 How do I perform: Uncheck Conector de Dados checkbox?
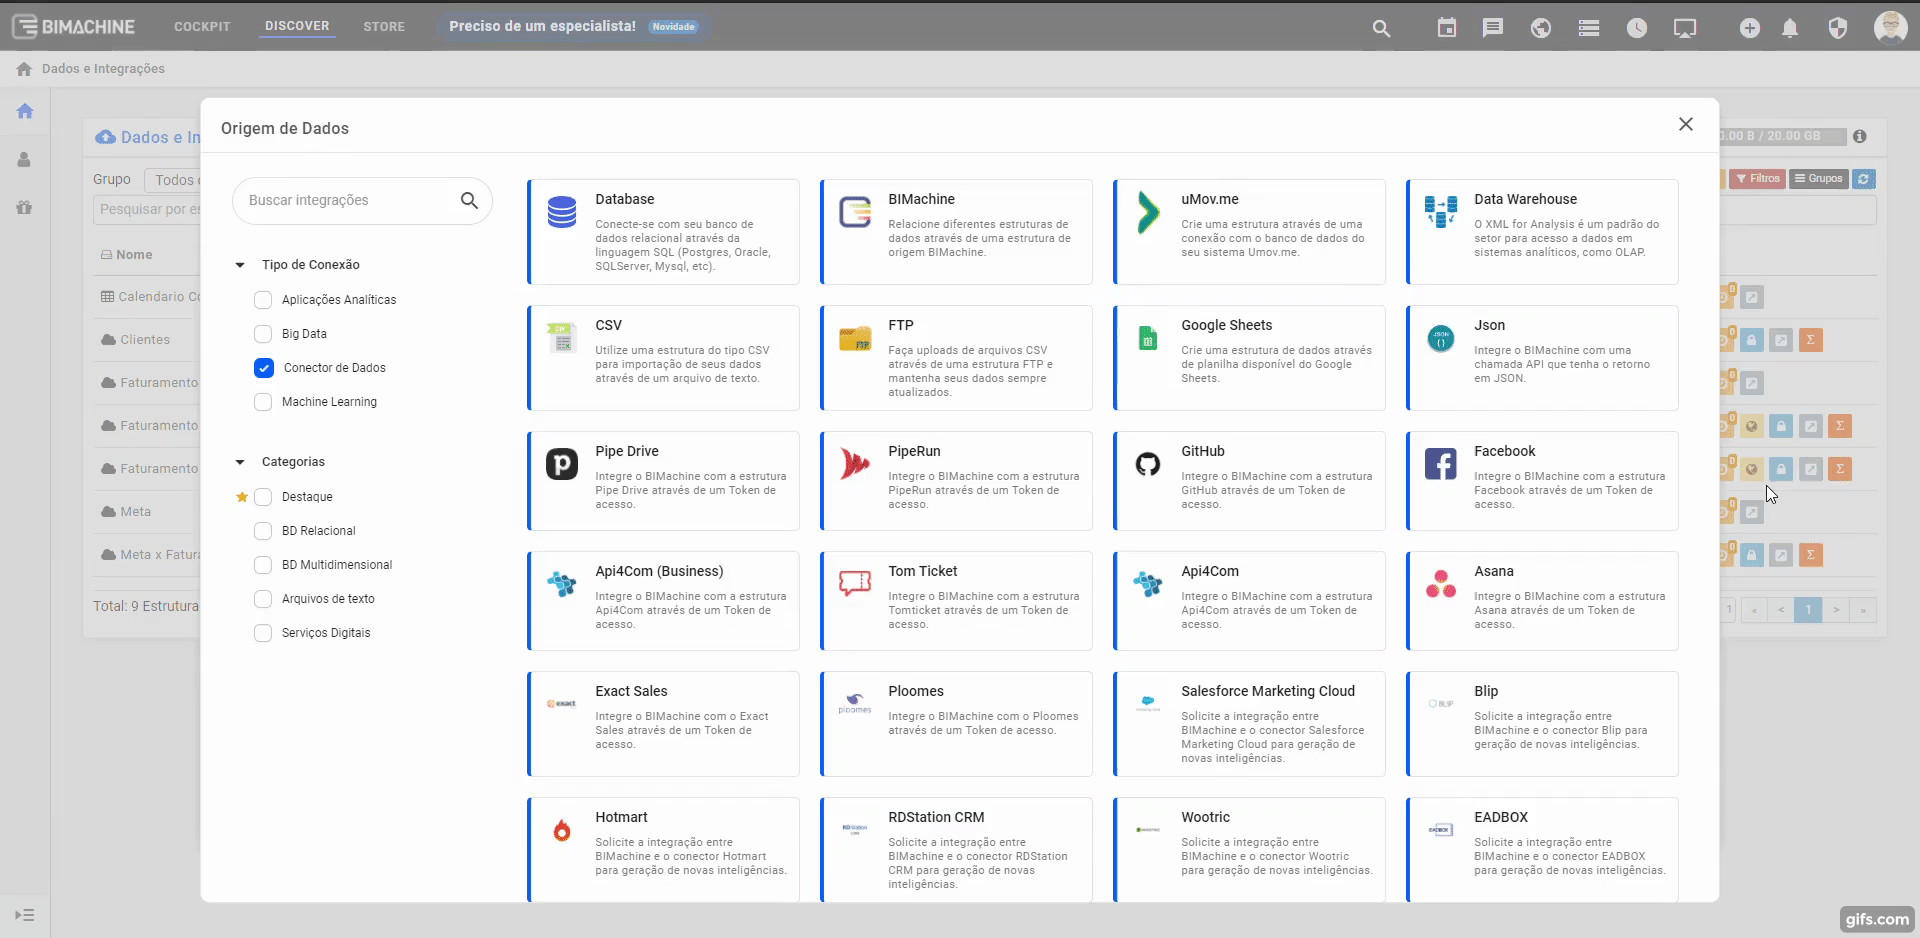coord(263,368)
